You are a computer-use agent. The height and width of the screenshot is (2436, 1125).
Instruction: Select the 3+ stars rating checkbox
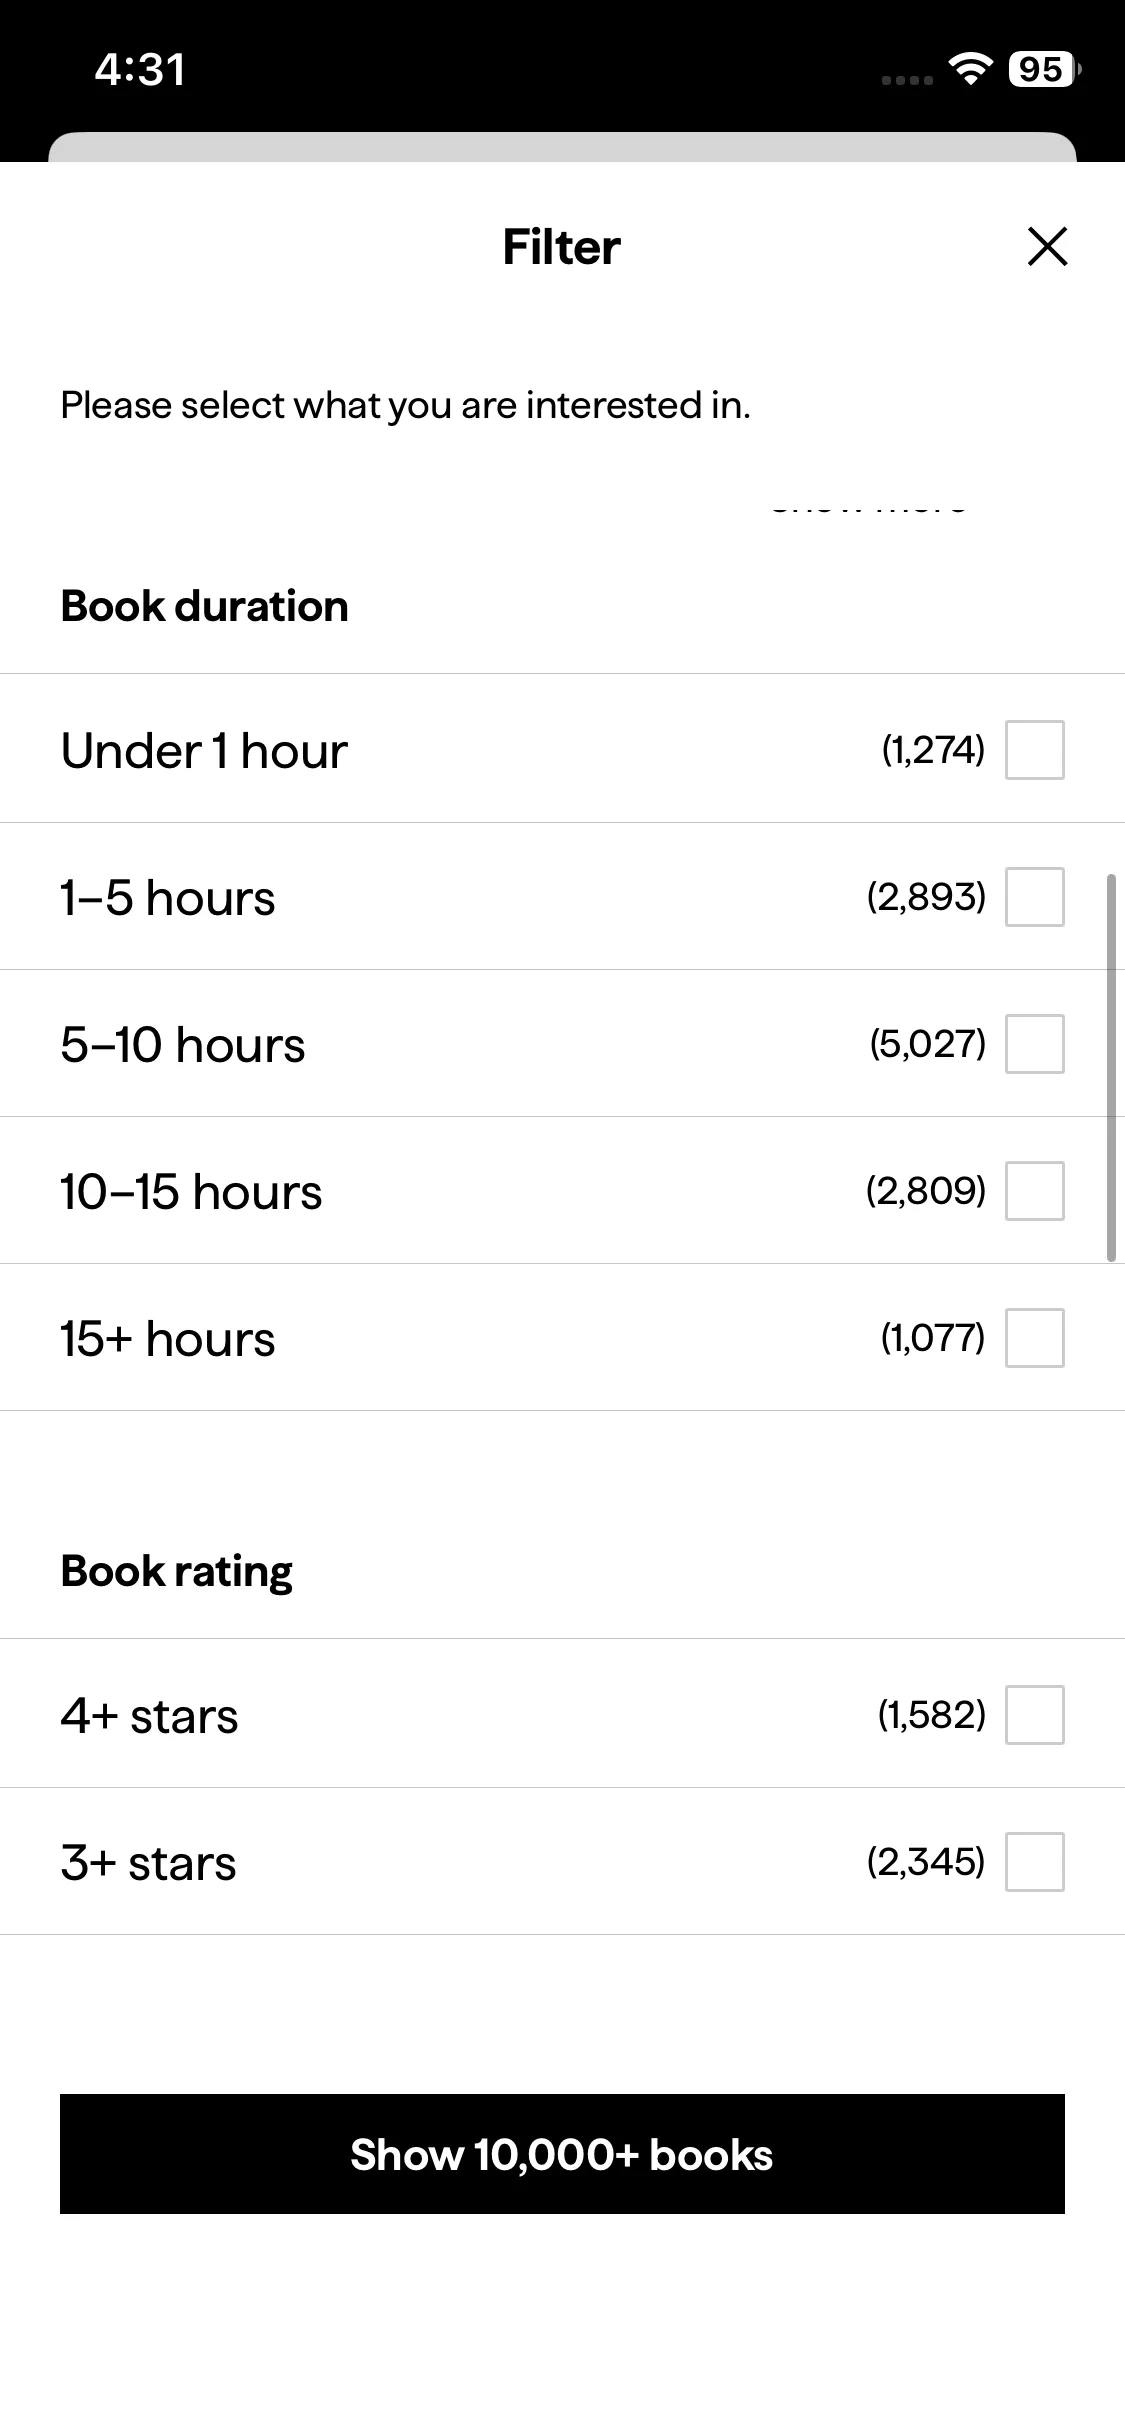1034,1862
